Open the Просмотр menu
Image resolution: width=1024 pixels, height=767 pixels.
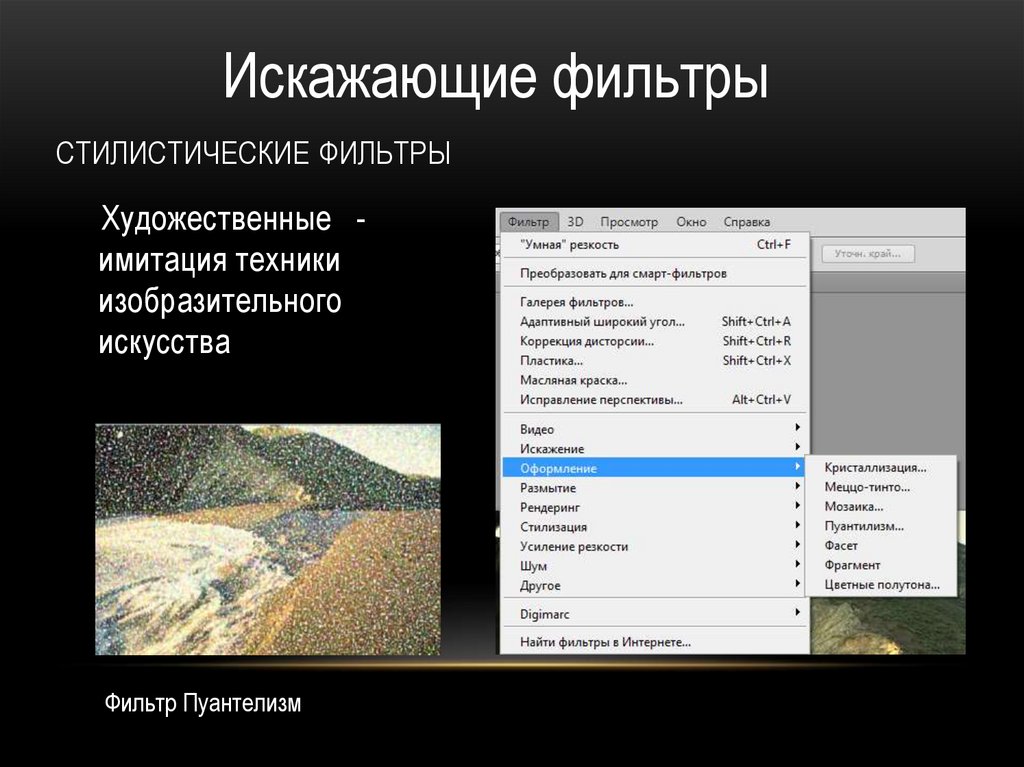(629, 222)
